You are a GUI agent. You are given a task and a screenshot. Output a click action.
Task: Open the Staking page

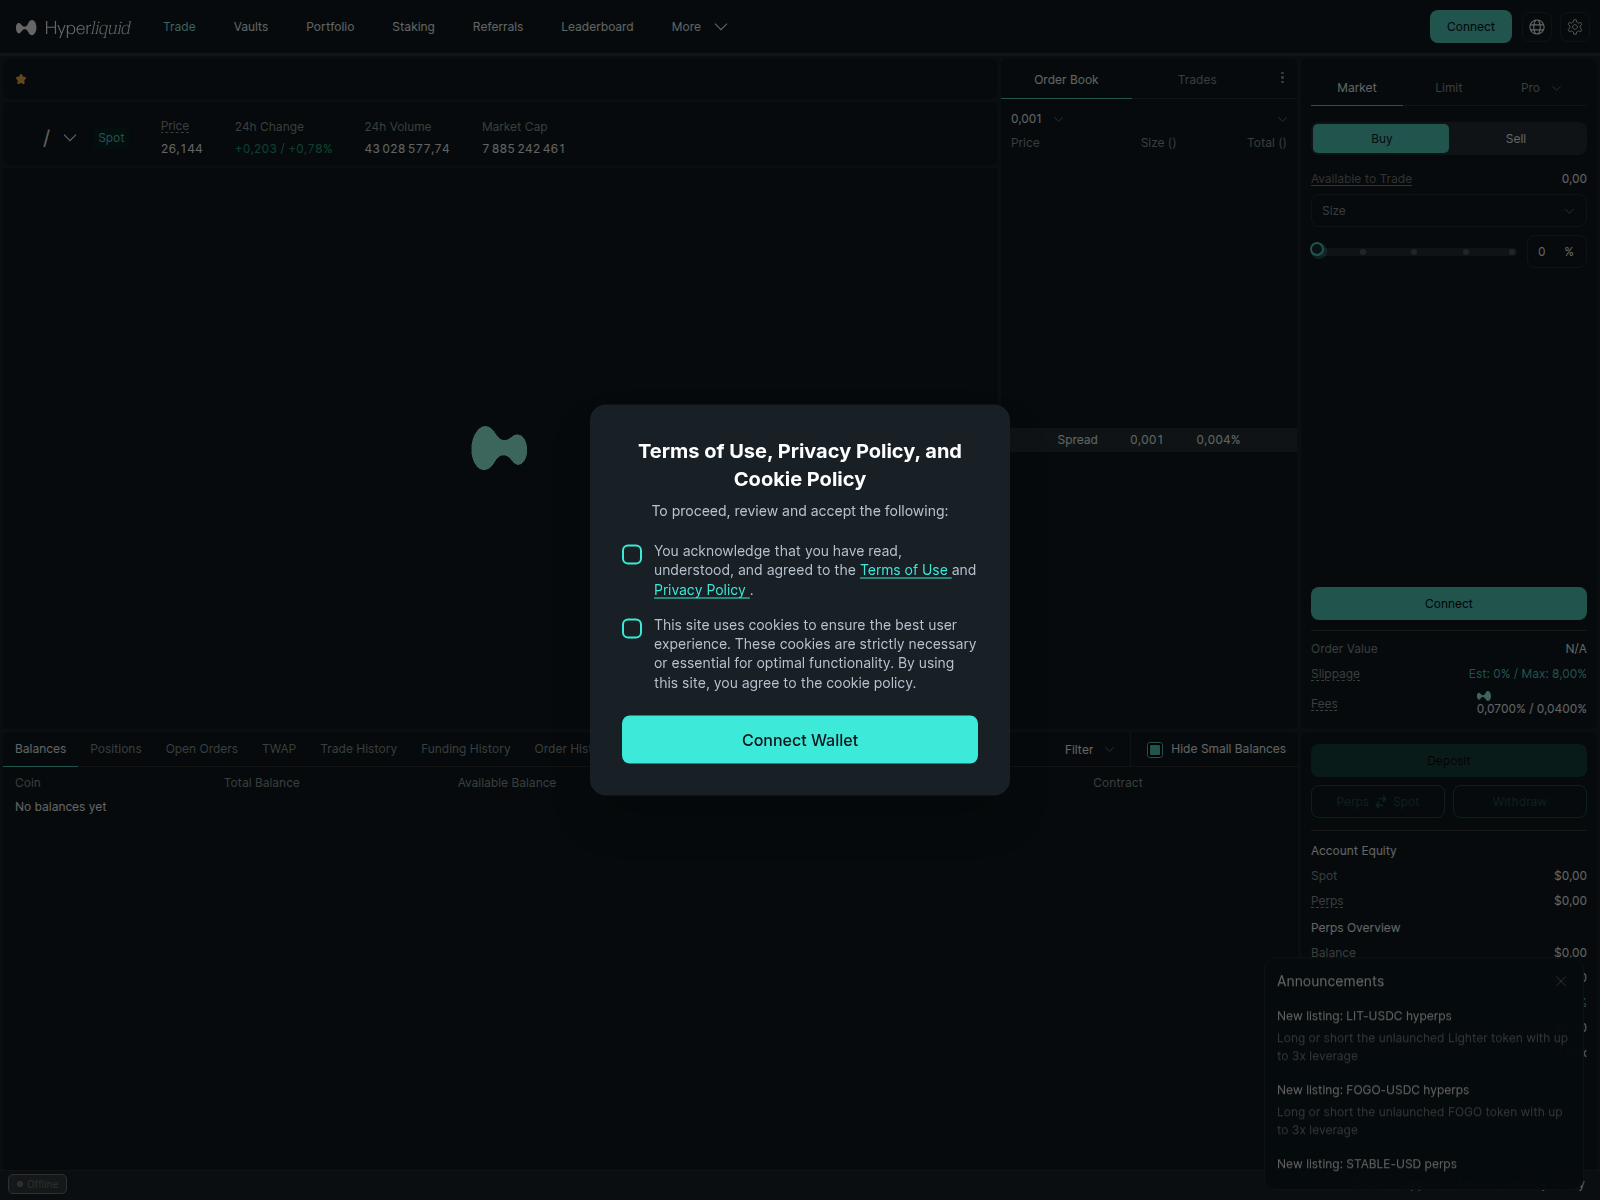[413, 27]
